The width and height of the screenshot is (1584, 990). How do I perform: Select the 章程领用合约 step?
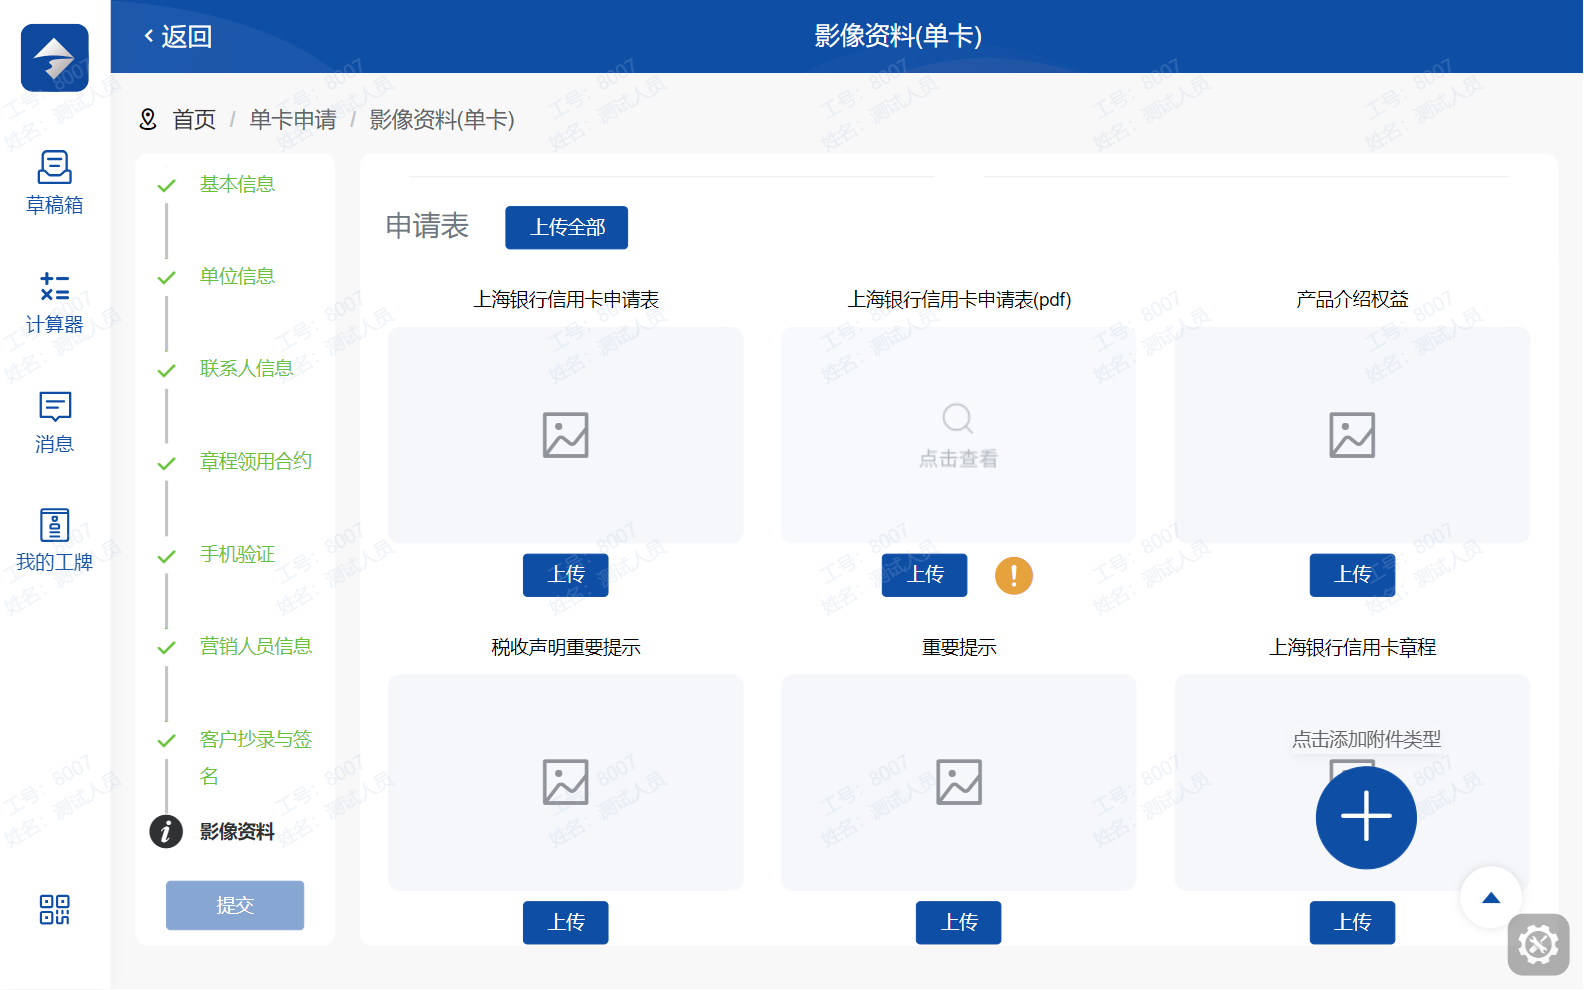(x=256, y=461)
